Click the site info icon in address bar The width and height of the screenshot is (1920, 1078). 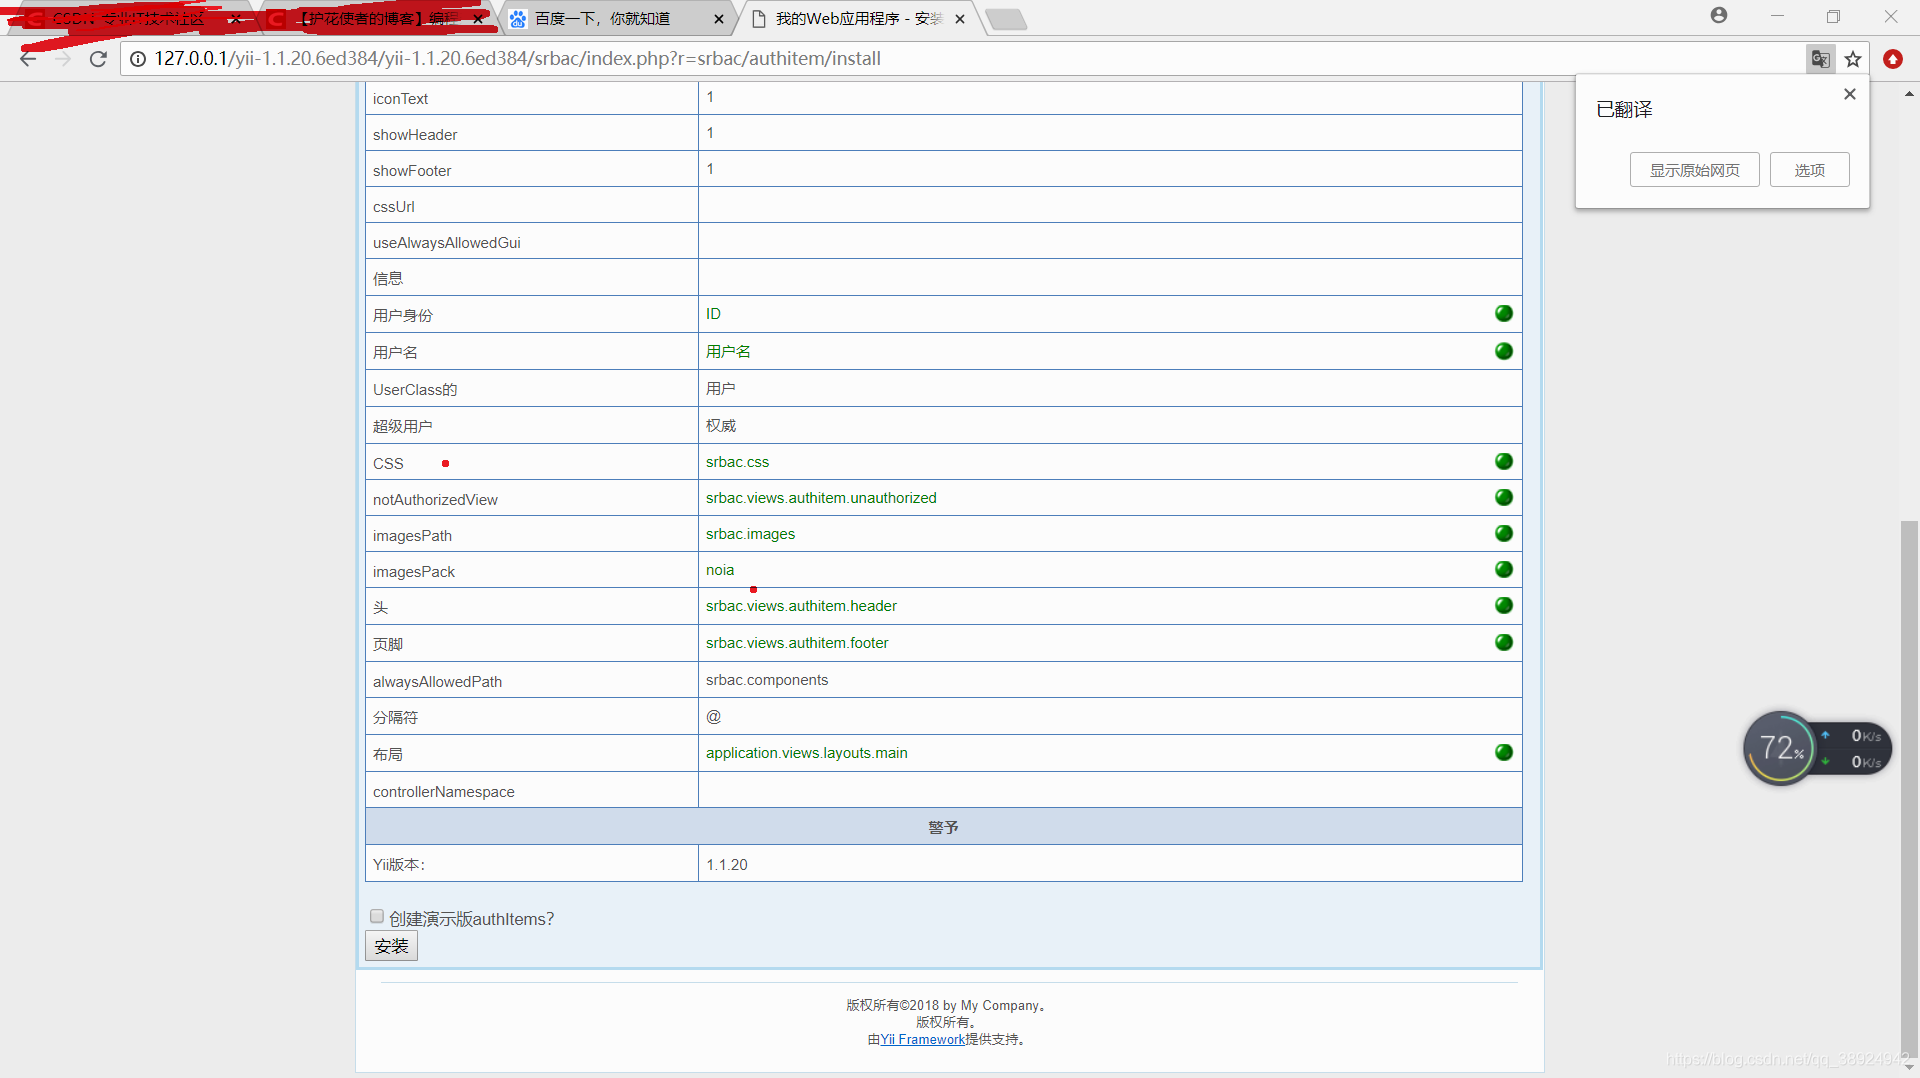tap(138, 59)
